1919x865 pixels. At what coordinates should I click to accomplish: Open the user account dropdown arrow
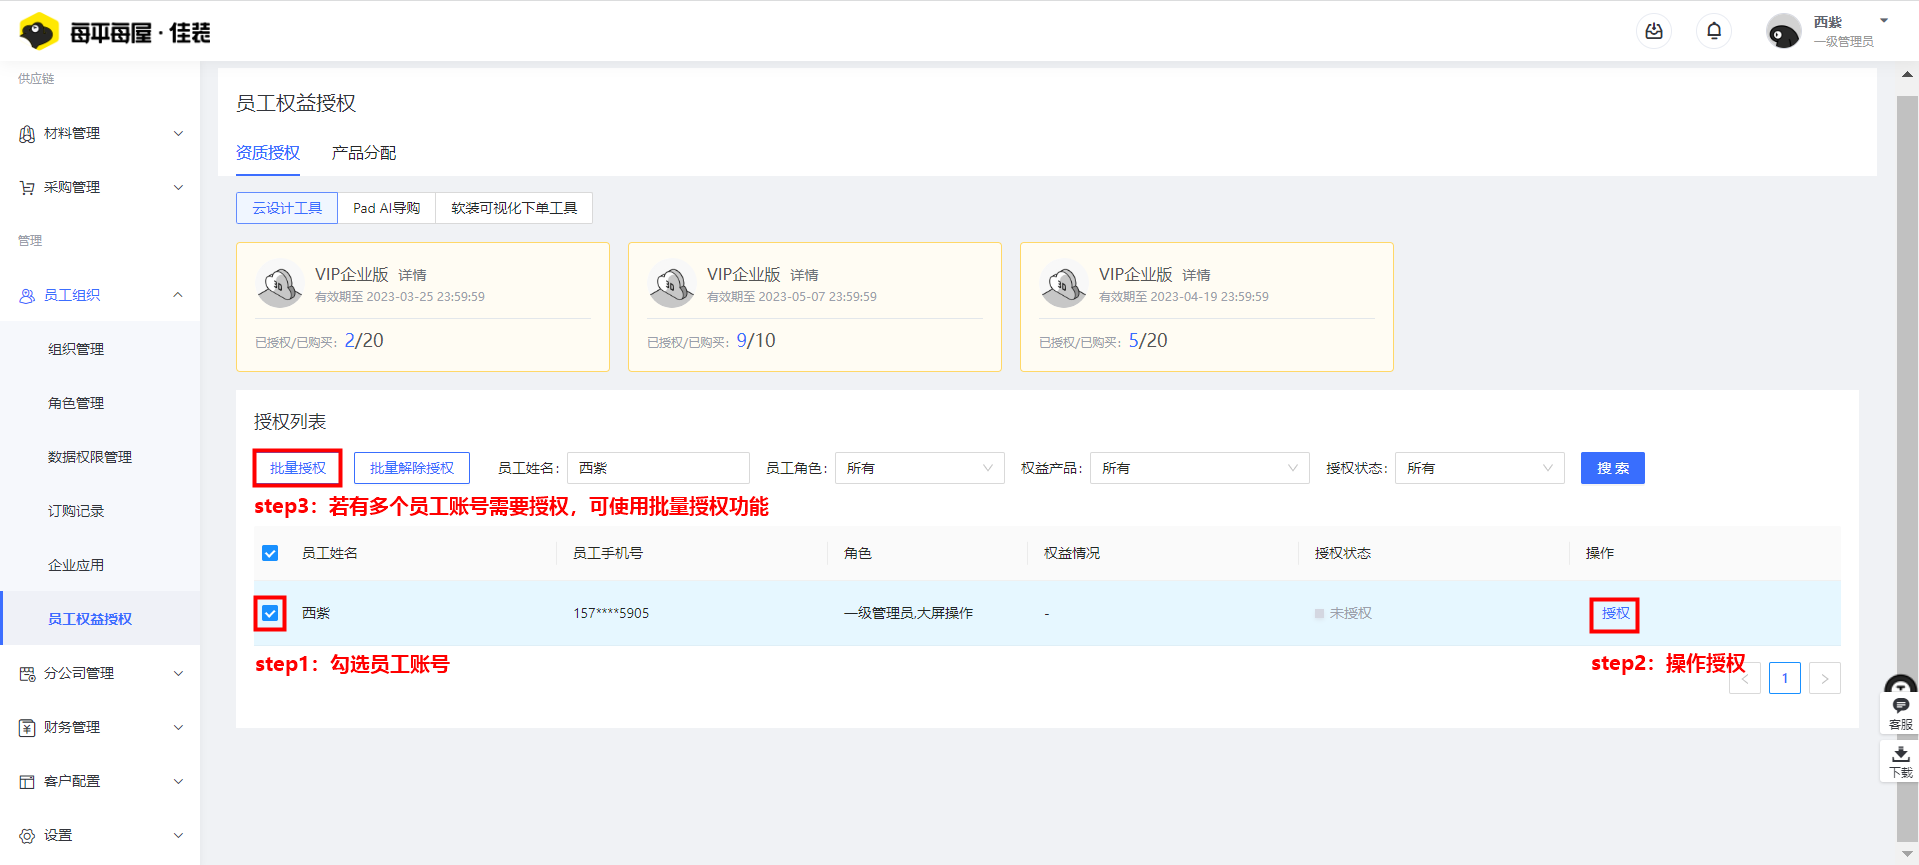point(1884,21)
